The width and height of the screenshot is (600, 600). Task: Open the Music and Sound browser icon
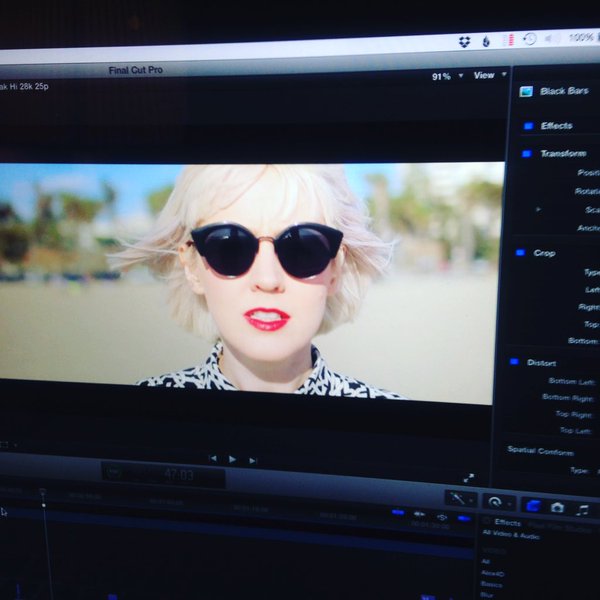[582, 509]
